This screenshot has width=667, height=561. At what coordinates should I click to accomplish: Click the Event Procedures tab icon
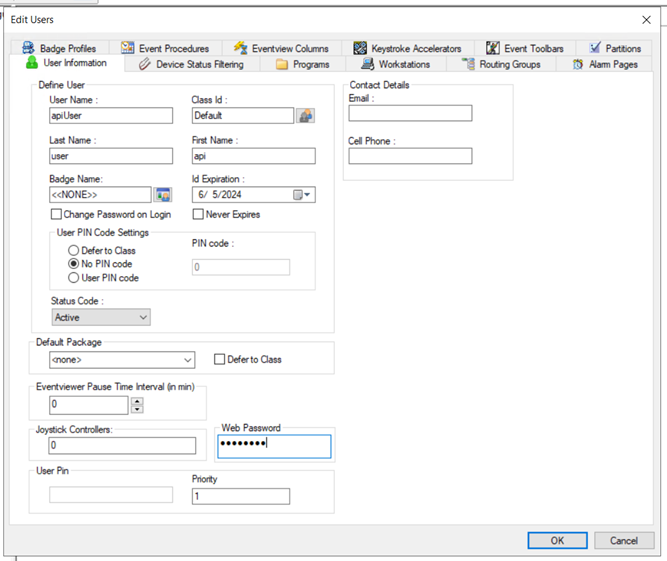[x=127, y=48]
